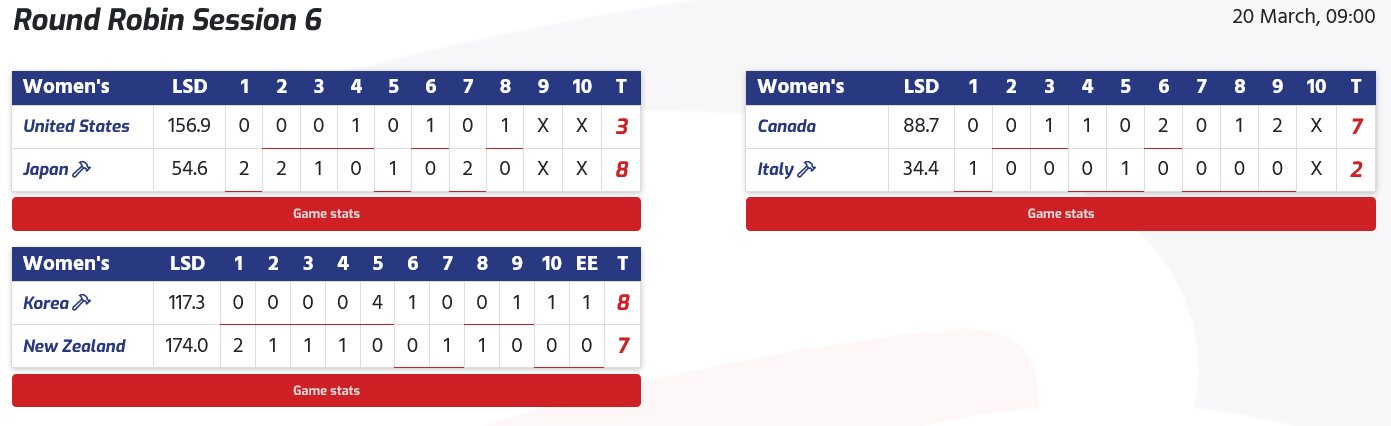Open Game stats for United States vs Japan
The height and width of the screenshot is (426, 1391).
point(326,214)
